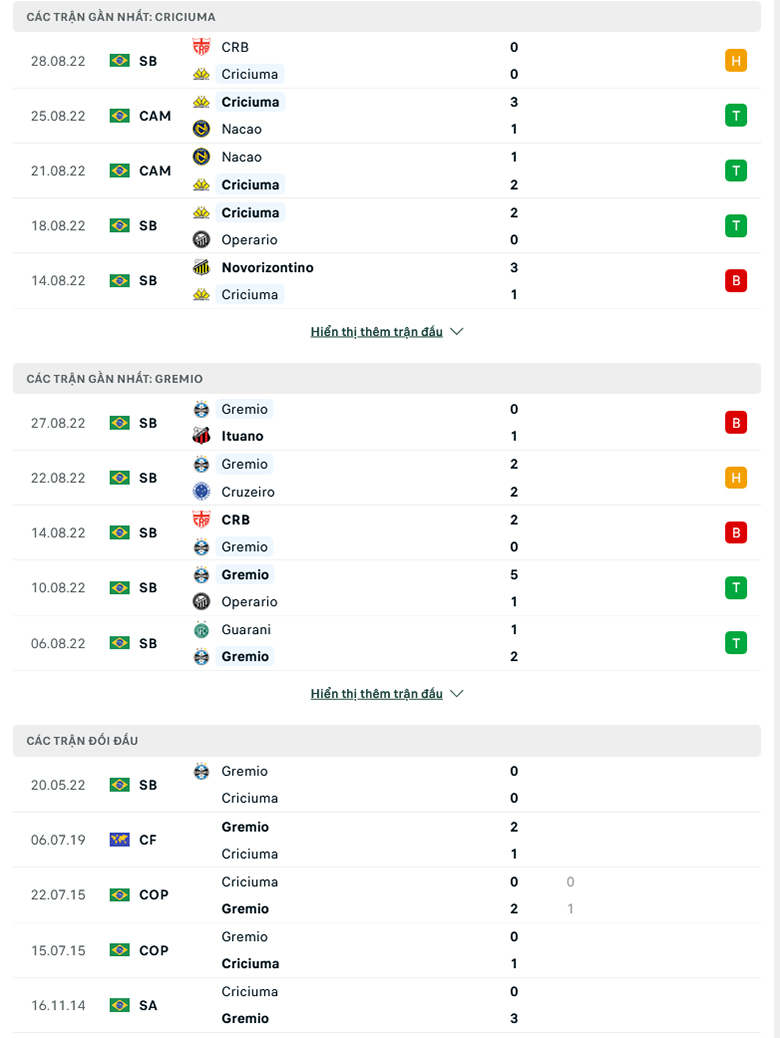
Task: Select the CRB club logo
Action: 200,46
